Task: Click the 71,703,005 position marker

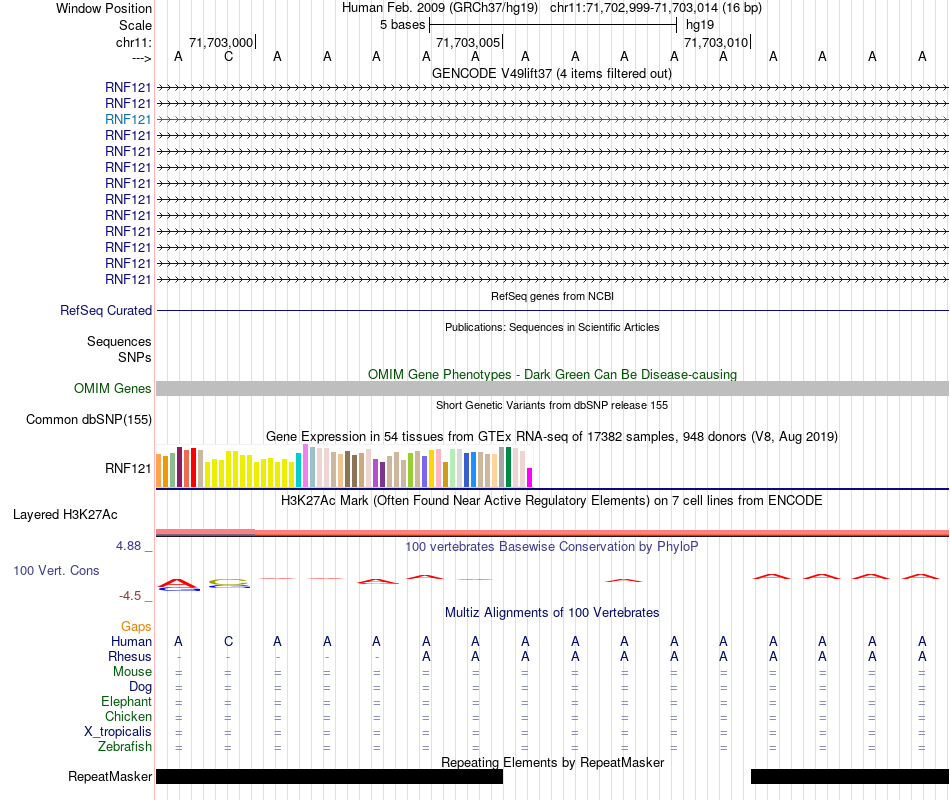Action: (469, 42)
